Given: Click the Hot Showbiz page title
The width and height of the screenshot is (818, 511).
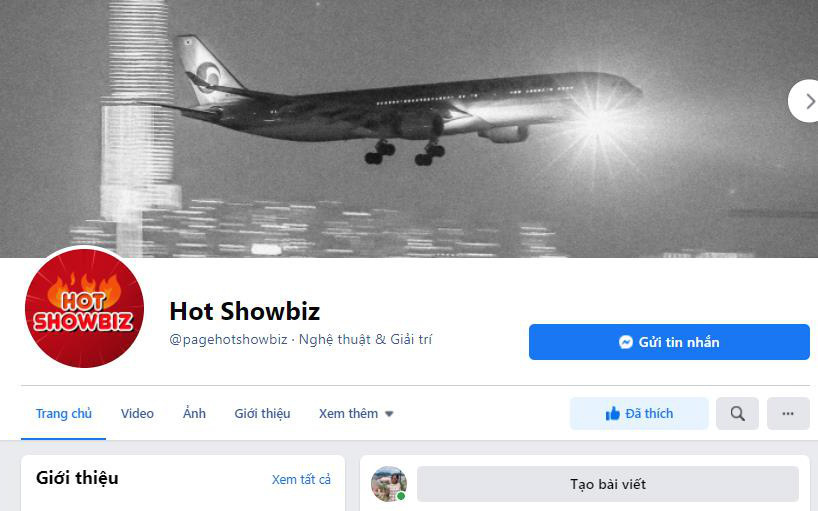Looking at the screenshot, I should point(245,311).
